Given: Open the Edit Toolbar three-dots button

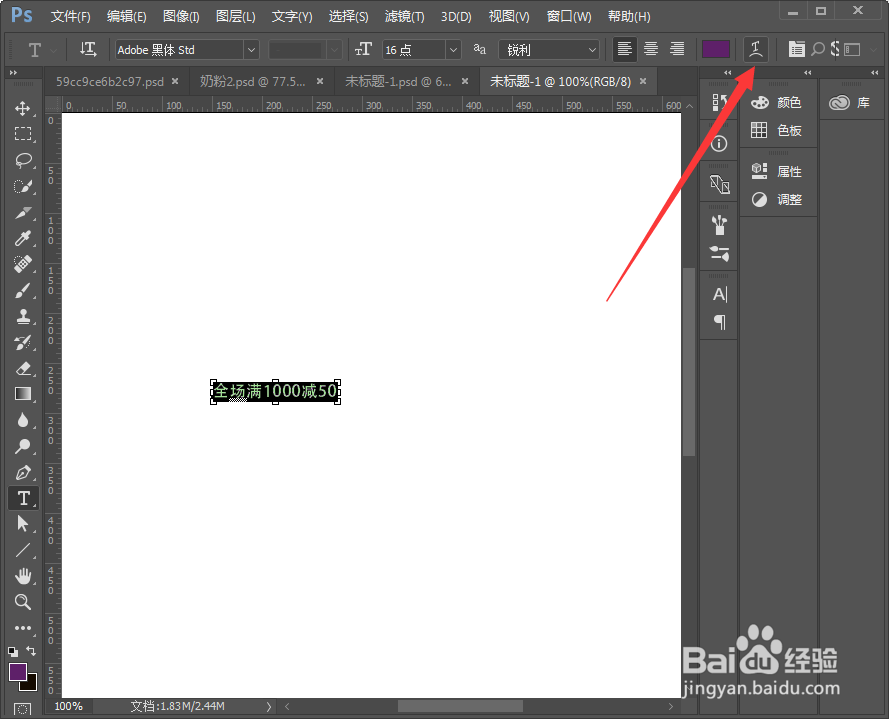Looking at the screenshot, I should tap(23, 628).
